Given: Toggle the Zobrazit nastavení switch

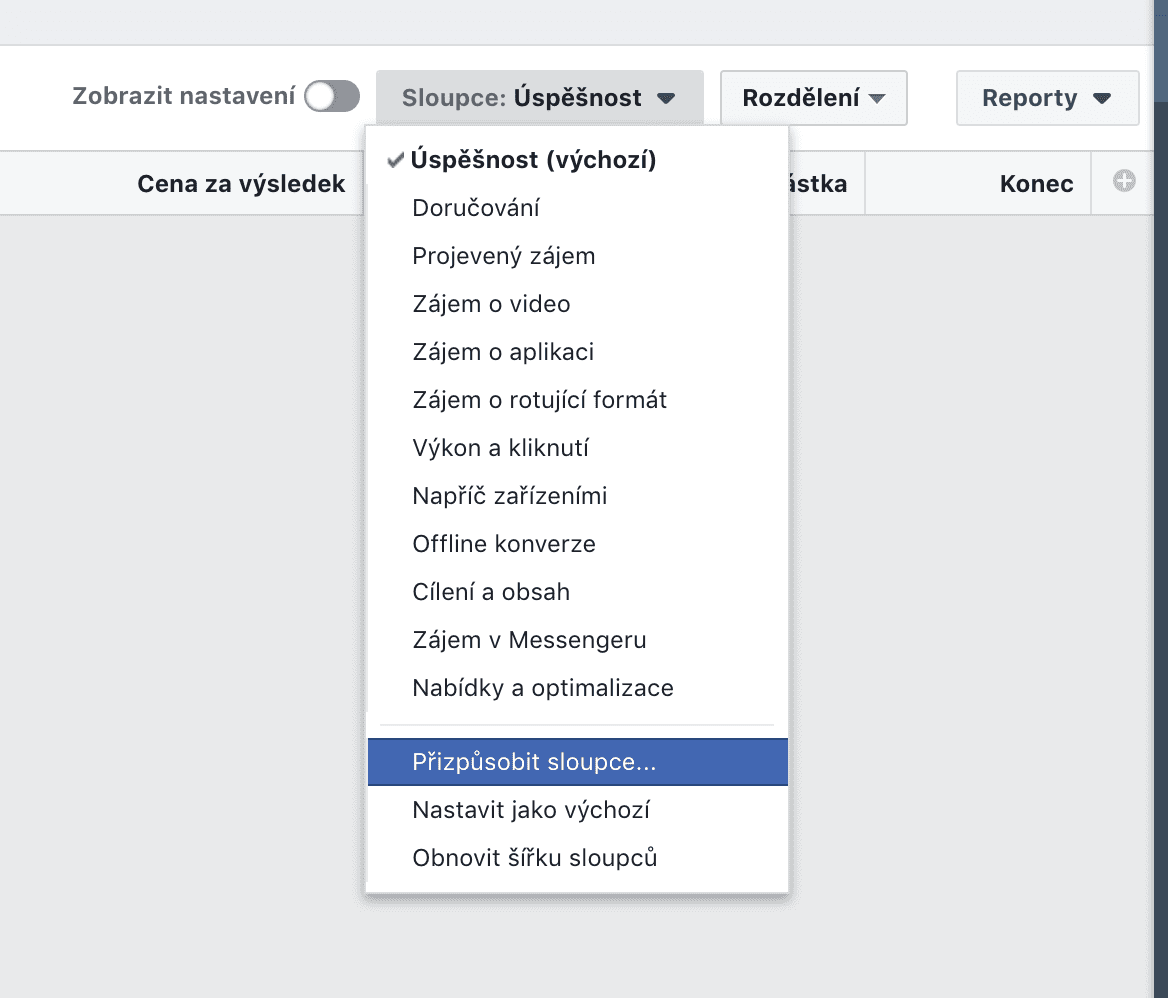Looking at the screenshot, I should [x=332, y=97].
